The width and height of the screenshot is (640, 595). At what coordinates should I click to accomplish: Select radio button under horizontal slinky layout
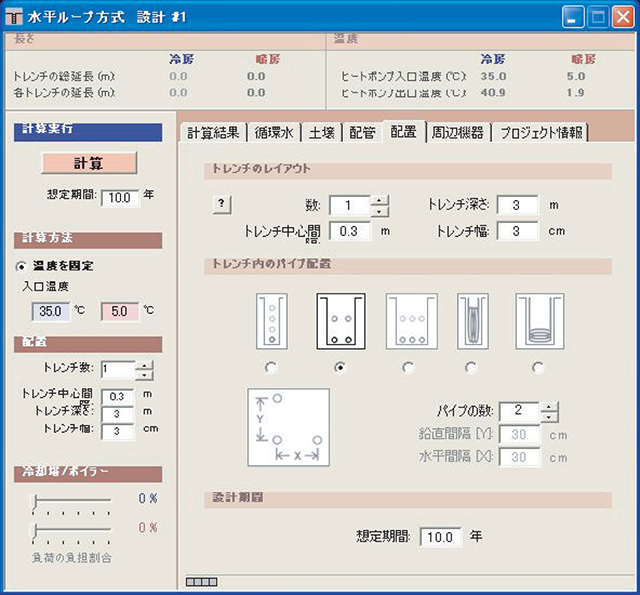538,367
